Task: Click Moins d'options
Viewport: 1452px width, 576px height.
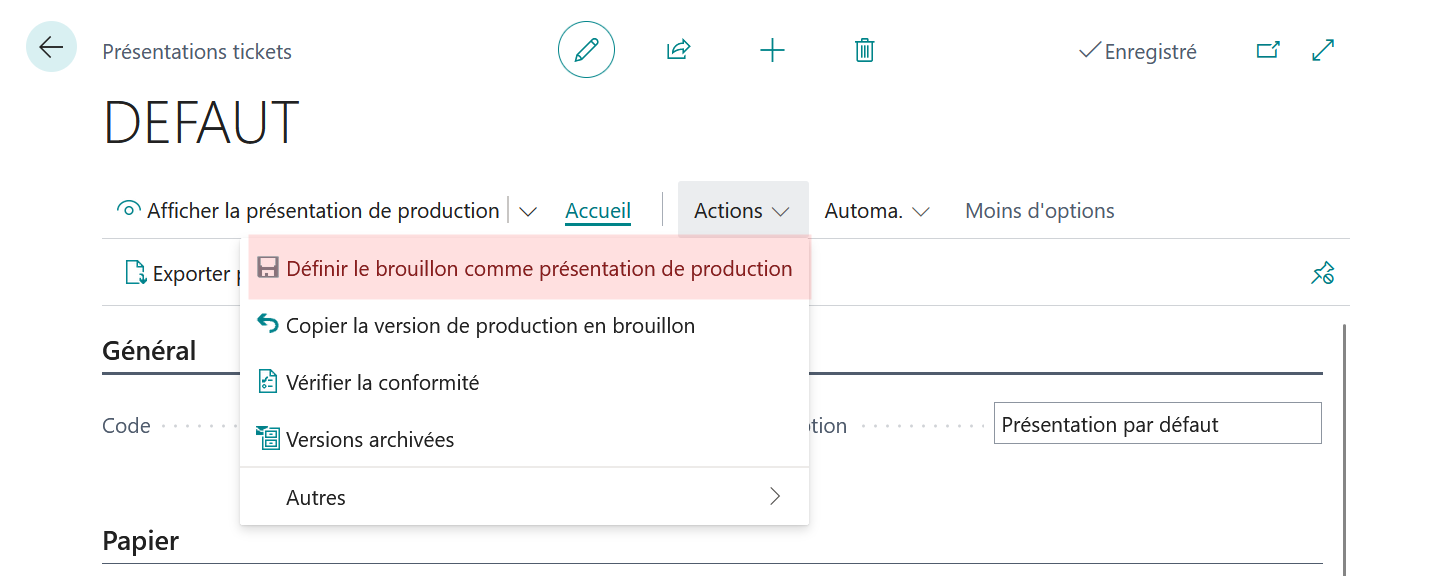Action: (x=1040, y=211)
